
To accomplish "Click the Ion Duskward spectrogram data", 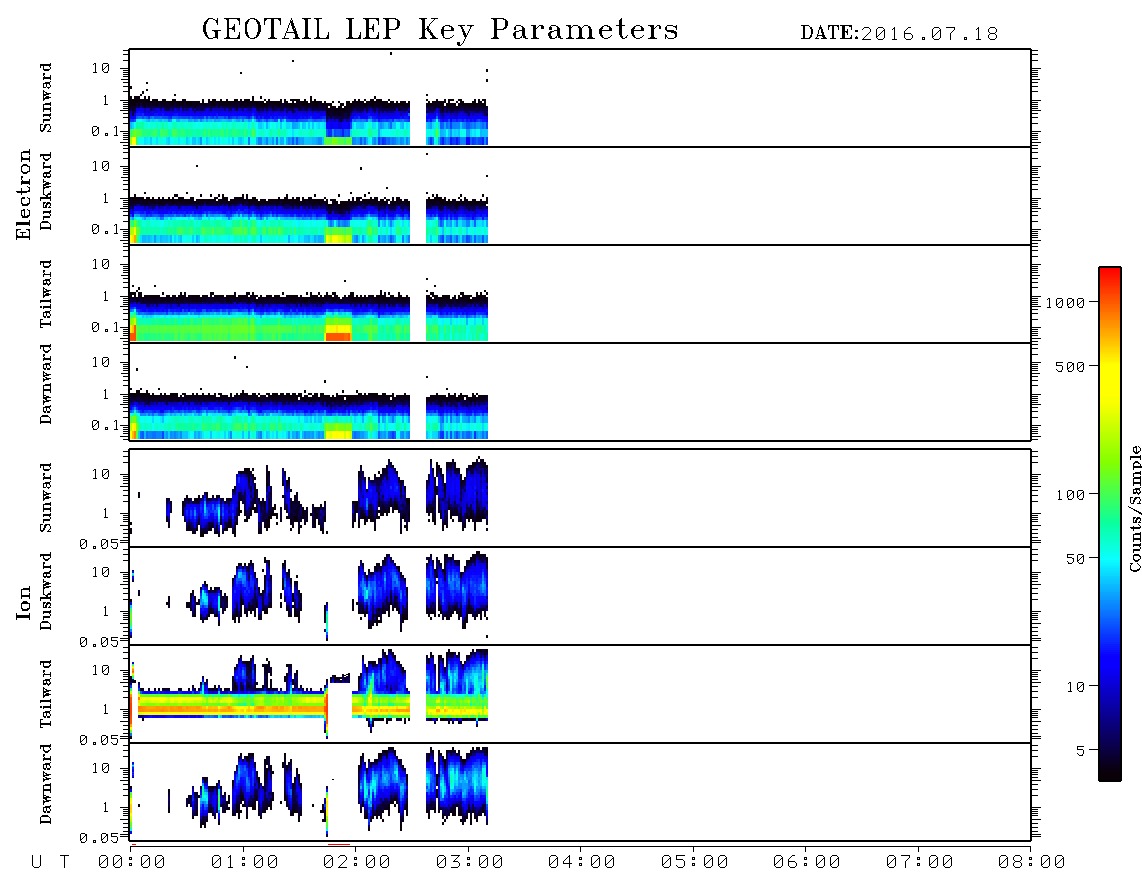I will coord(308,594).
